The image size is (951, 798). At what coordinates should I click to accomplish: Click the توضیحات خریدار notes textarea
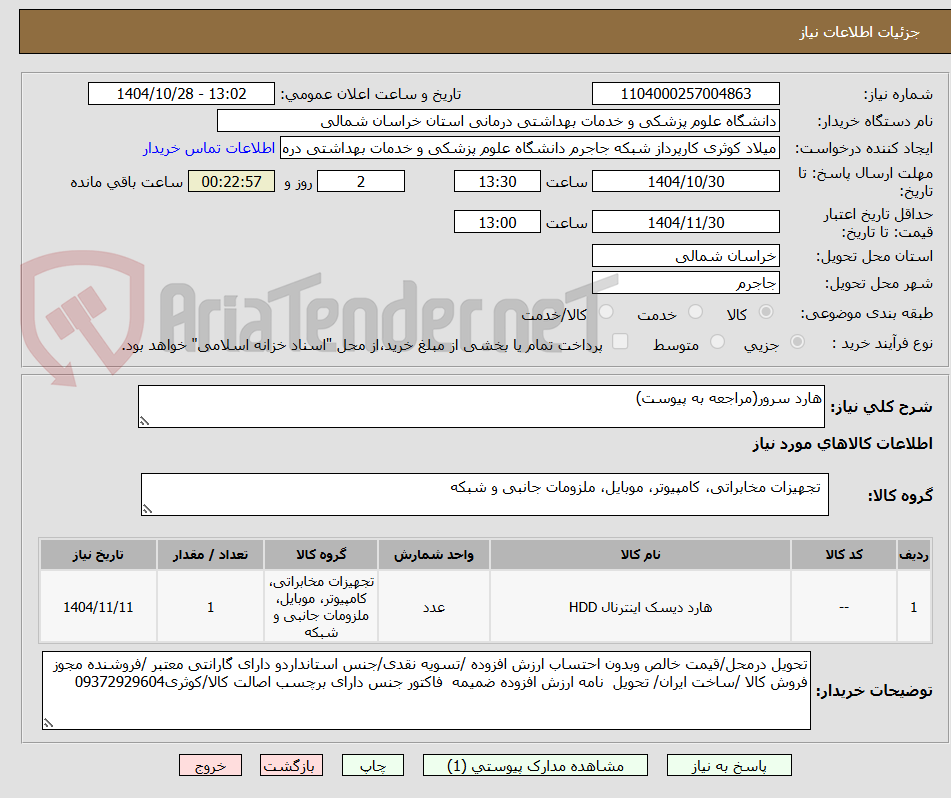426,691
